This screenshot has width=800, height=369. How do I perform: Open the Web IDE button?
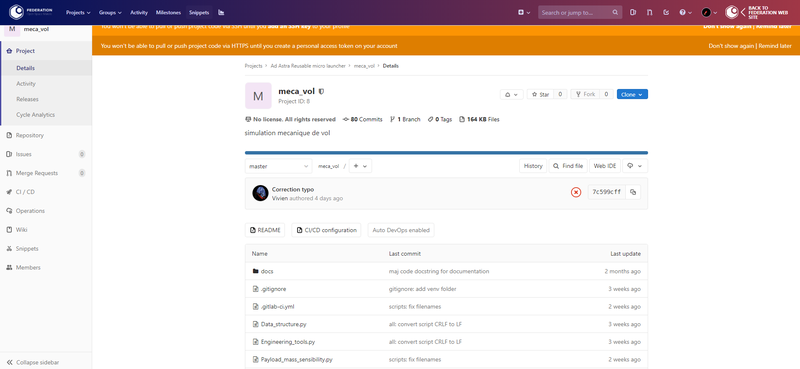605,166
